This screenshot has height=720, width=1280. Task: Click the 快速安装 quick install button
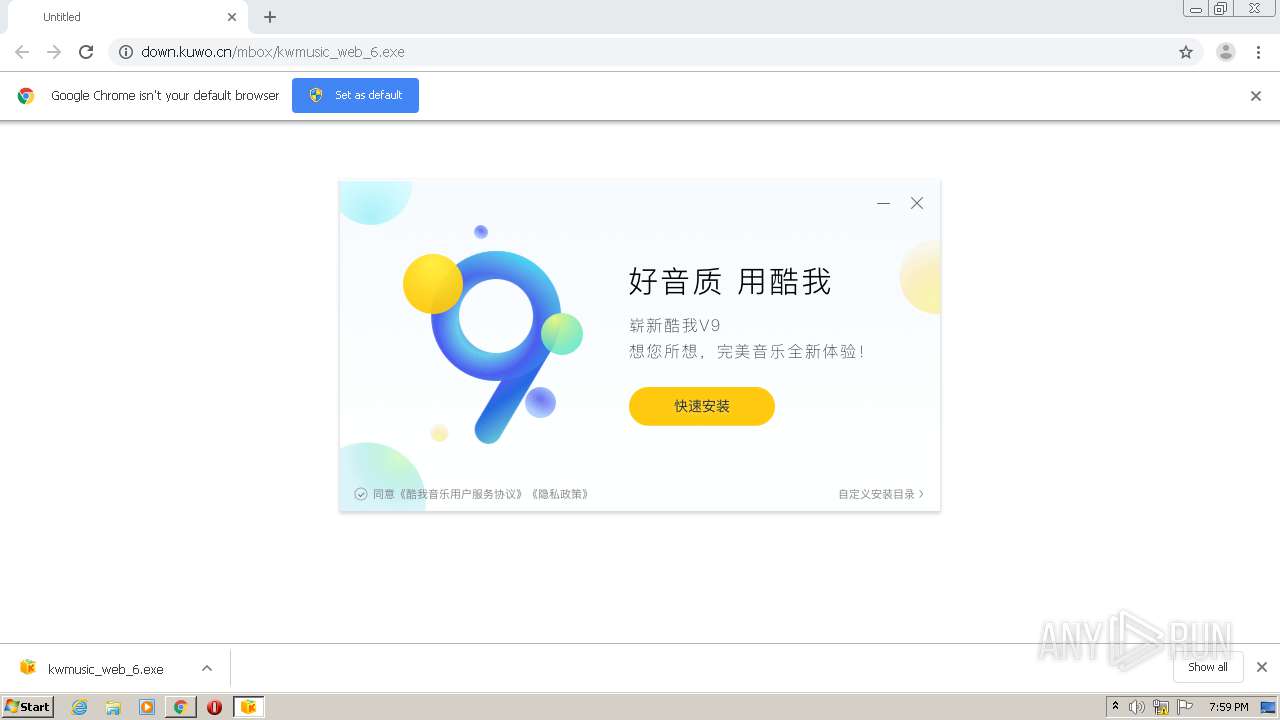click(x=701, y=406)
